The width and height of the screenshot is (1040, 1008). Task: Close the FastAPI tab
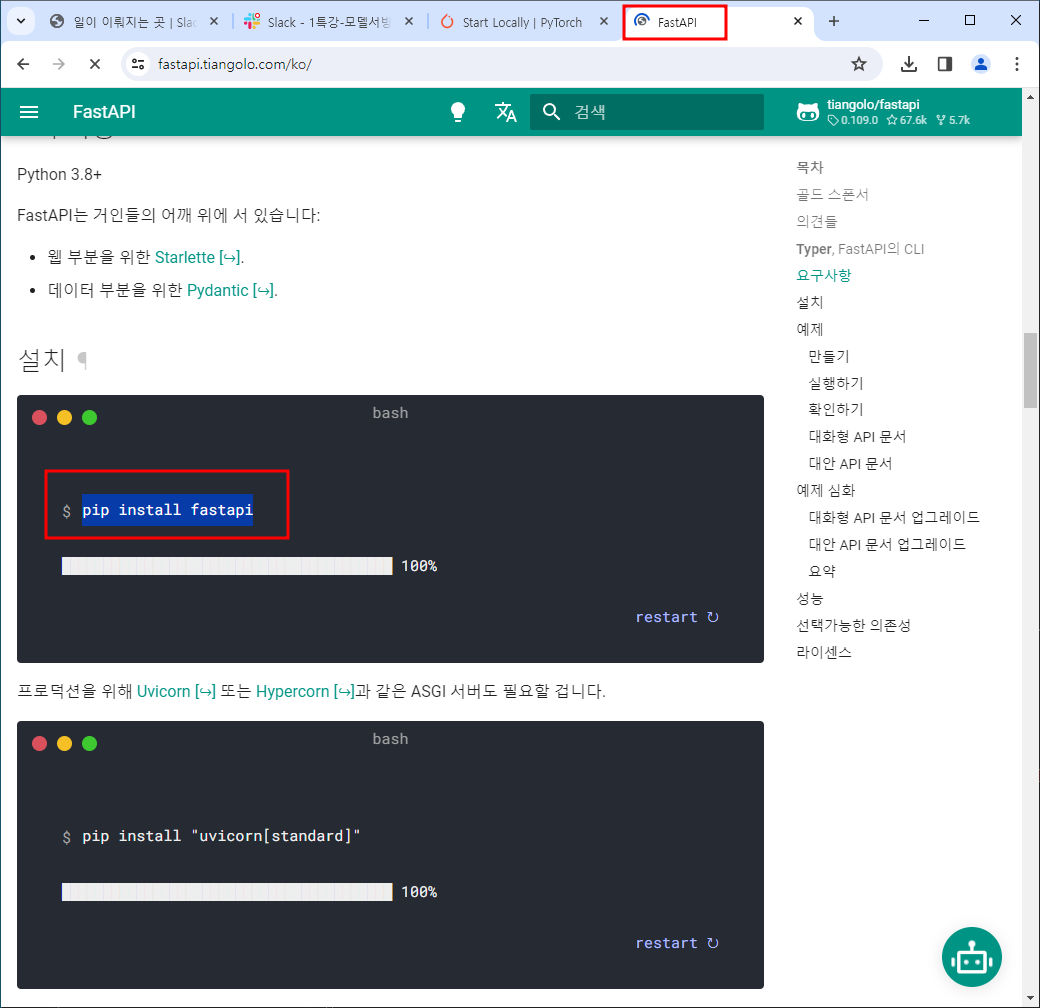click(x=797, y=21)
